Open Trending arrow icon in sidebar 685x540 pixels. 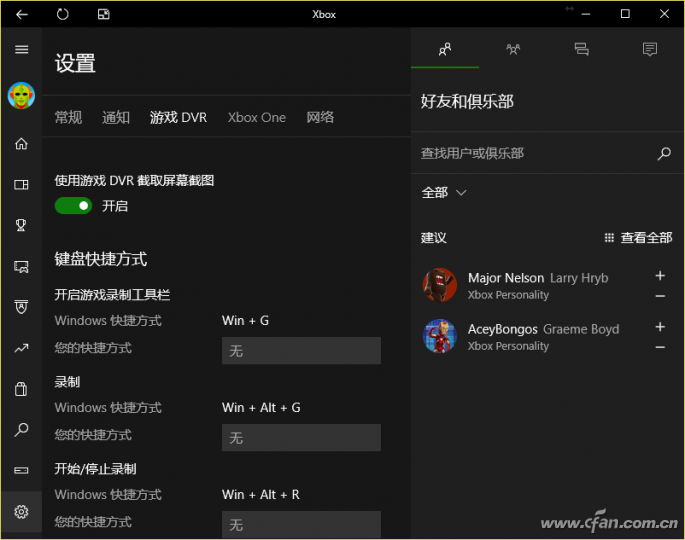coord(21,348)
